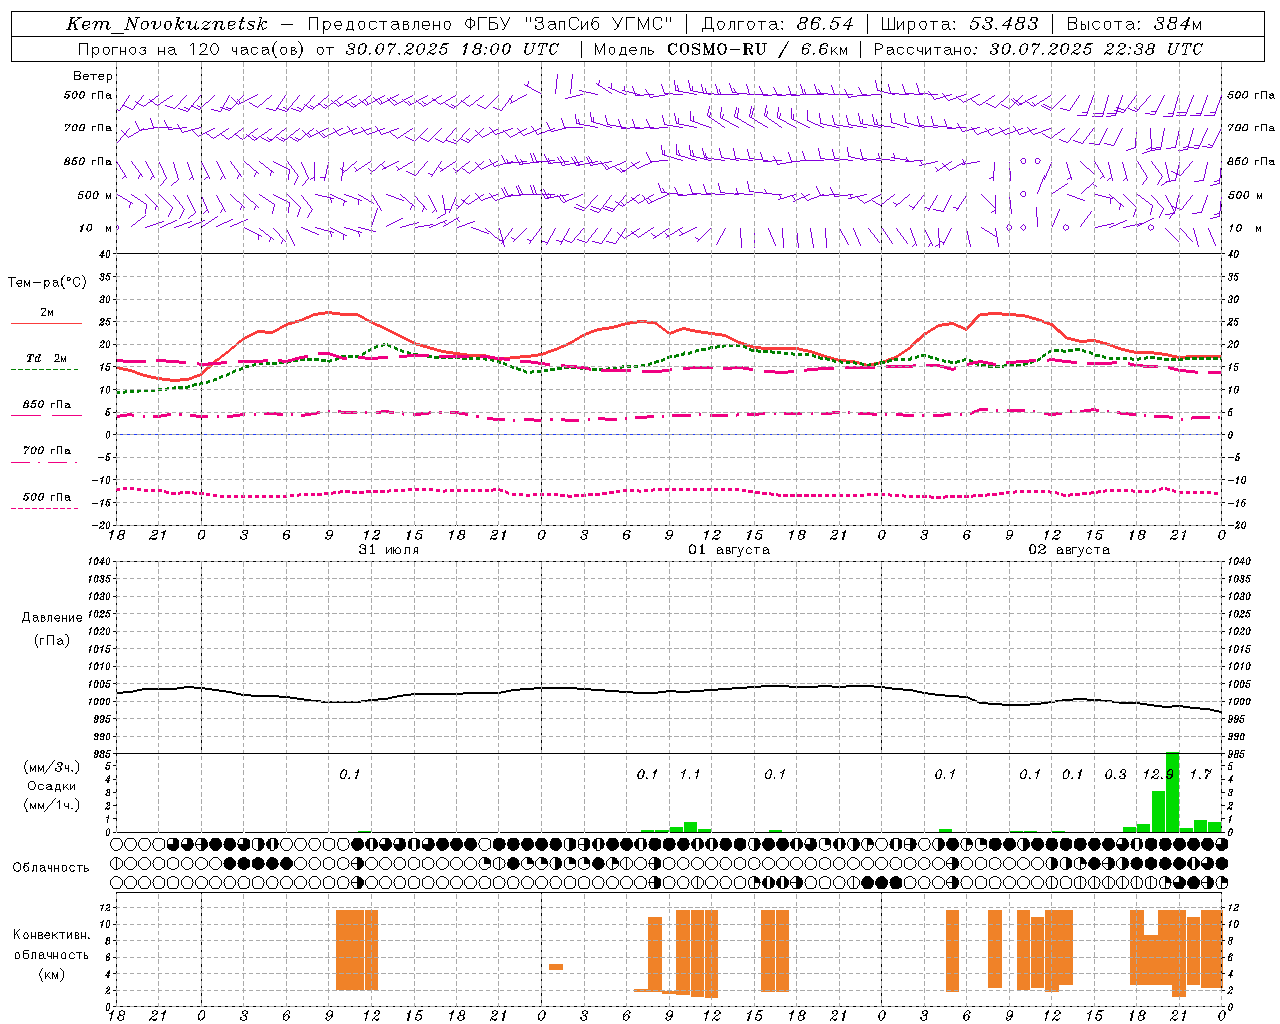Viewport: 1280px width, 1024px height.
Task: Click the 700 гПа temperature legend entry
Action: (x=46, y=451)
